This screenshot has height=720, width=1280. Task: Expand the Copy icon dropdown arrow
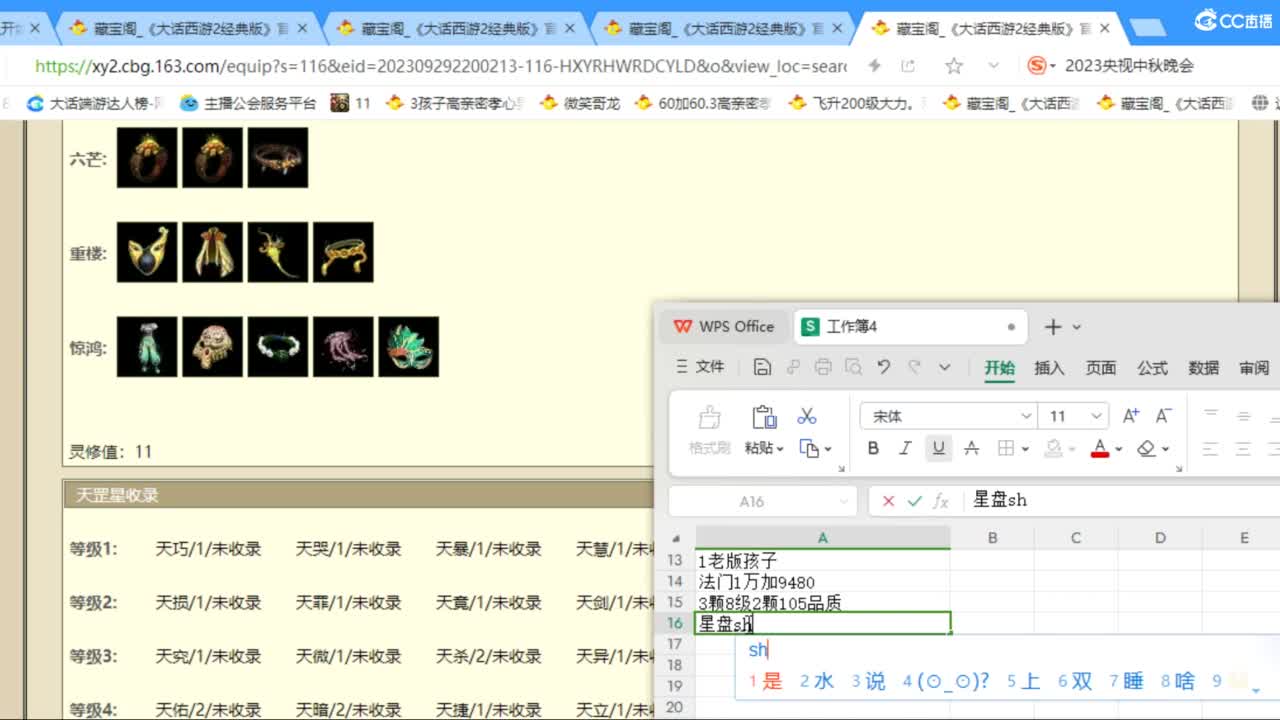[828, 450]
